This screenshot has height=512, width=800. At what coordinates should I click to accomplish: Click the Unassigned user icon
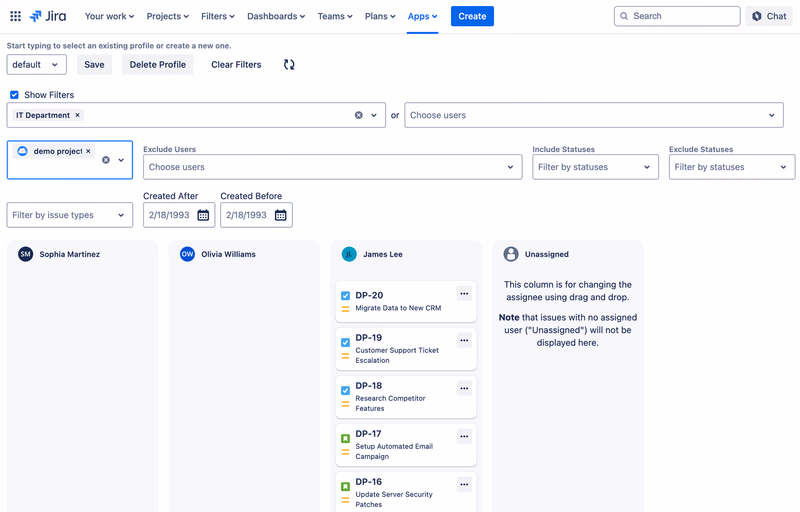511,254
